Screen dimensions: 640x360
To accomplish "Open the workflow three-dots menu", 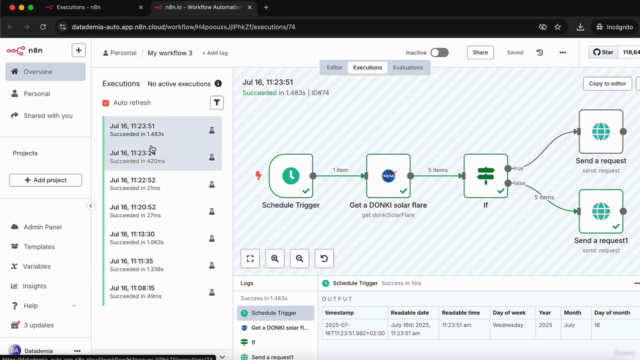I will tap(562, 53).
